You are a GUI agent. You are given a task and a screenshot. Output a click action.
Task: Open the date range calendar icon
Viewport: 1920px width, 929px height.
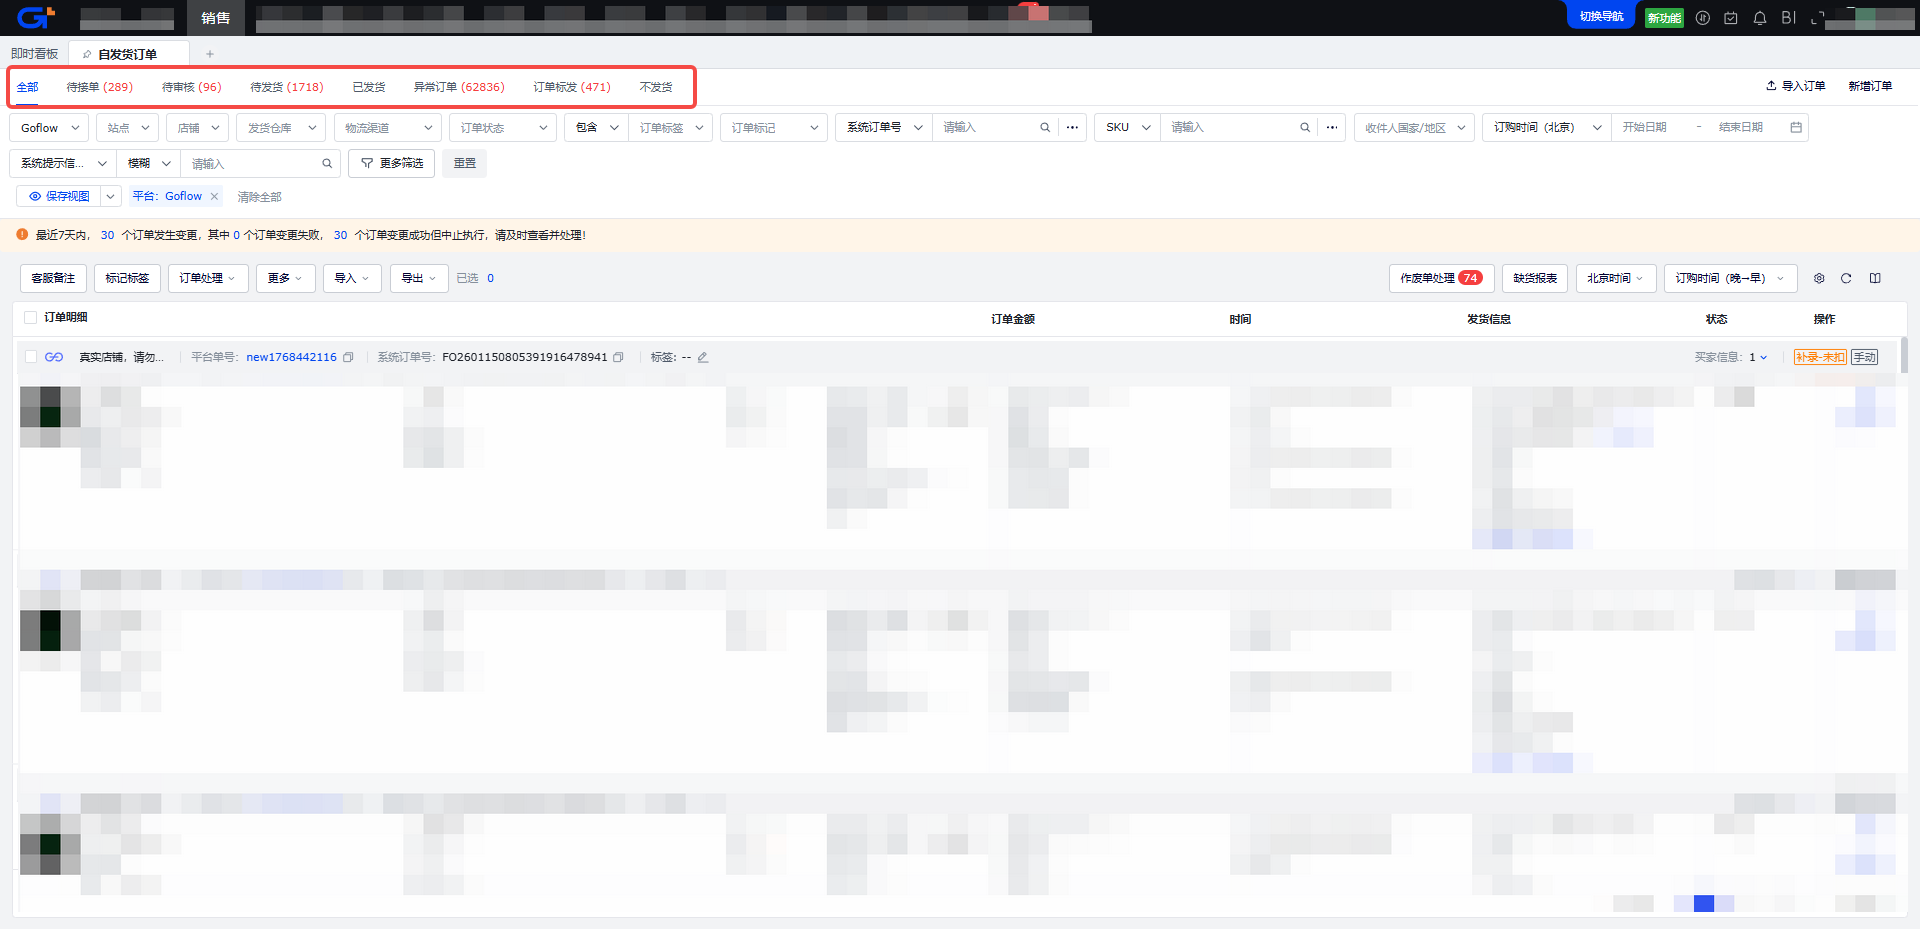(1796, 128)
